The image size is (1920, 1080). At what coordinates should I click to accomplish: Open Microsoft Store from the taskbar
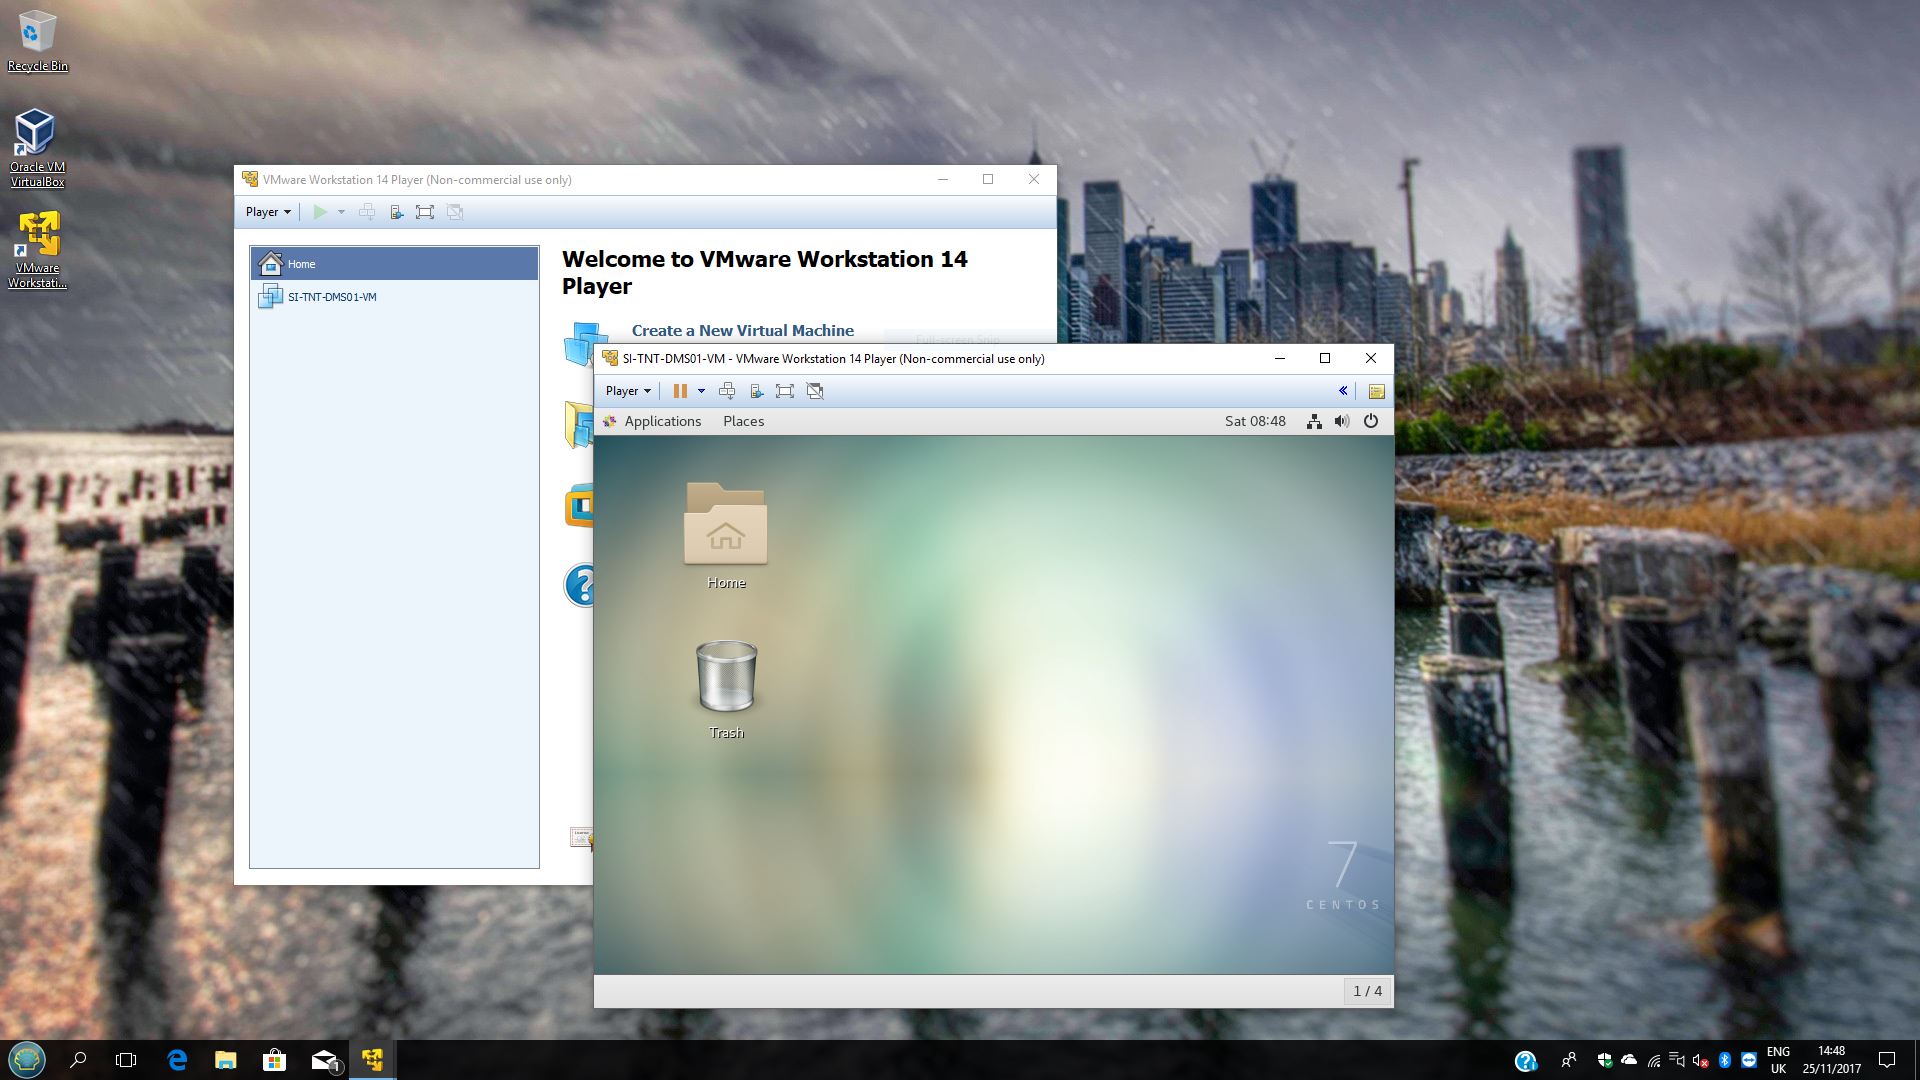(x=274, y=1060)
